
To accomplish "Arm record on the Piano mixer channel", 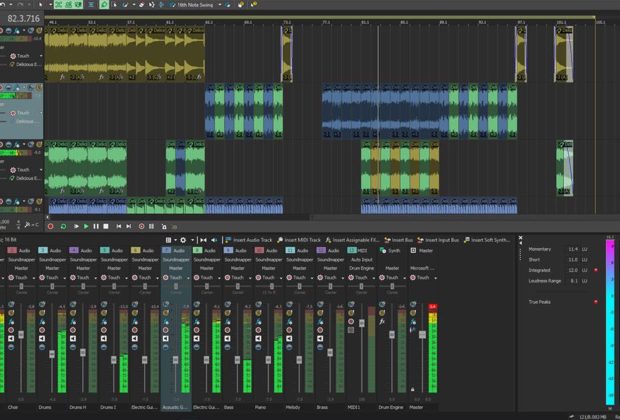I will click(x=258, y=330).
